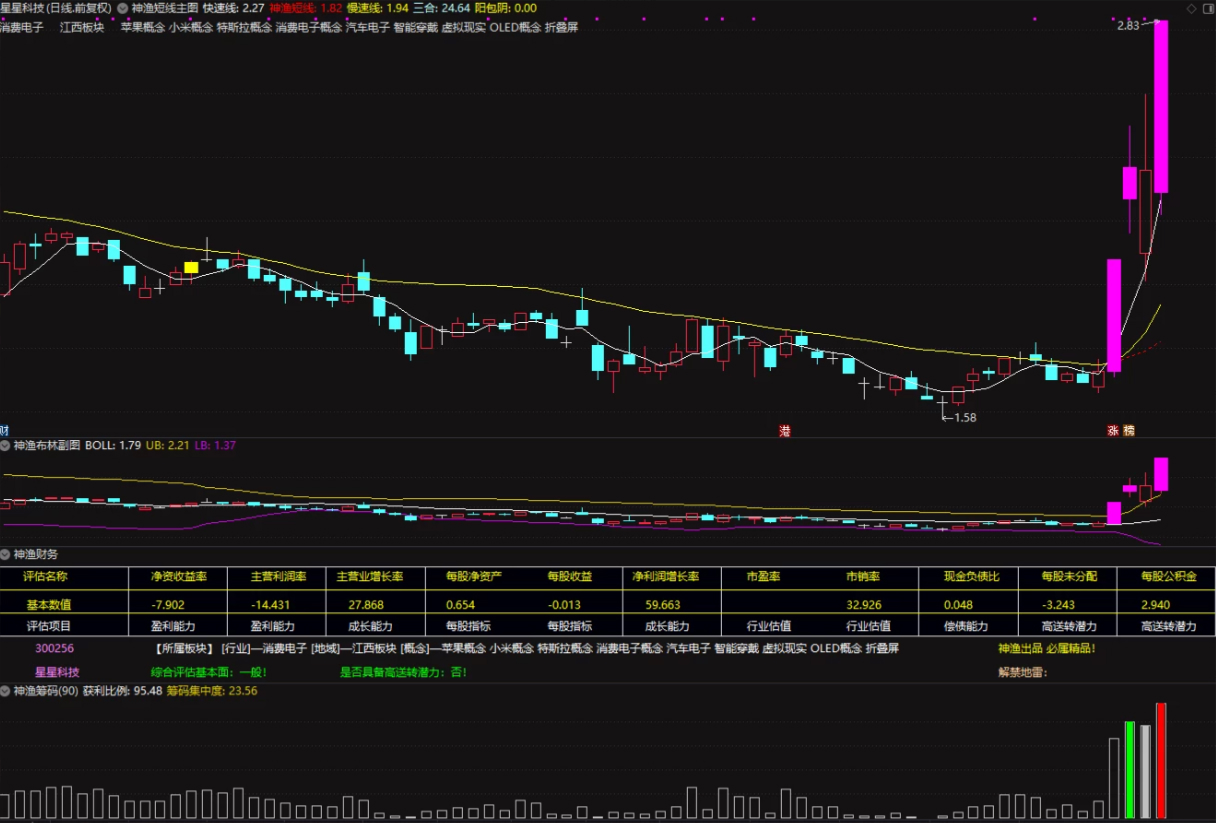Click the UB: 2.21 upper band label
Viewport: 1216px width, 823px height.
click(168, 444)
